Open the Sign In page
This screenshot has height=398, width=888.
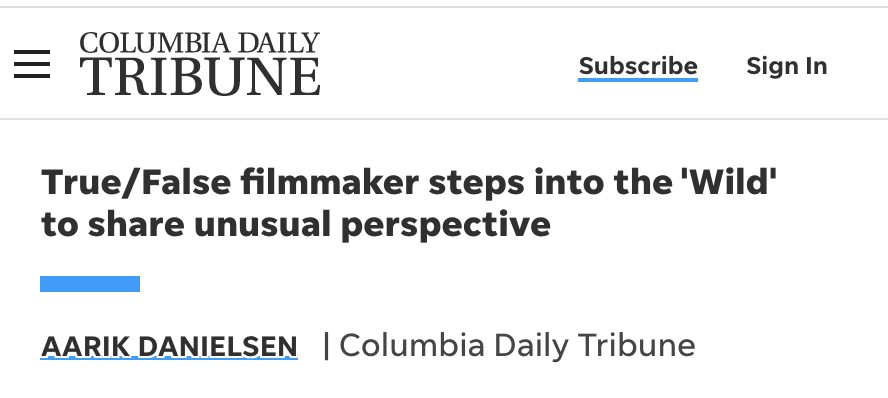[x=787, y=66]
